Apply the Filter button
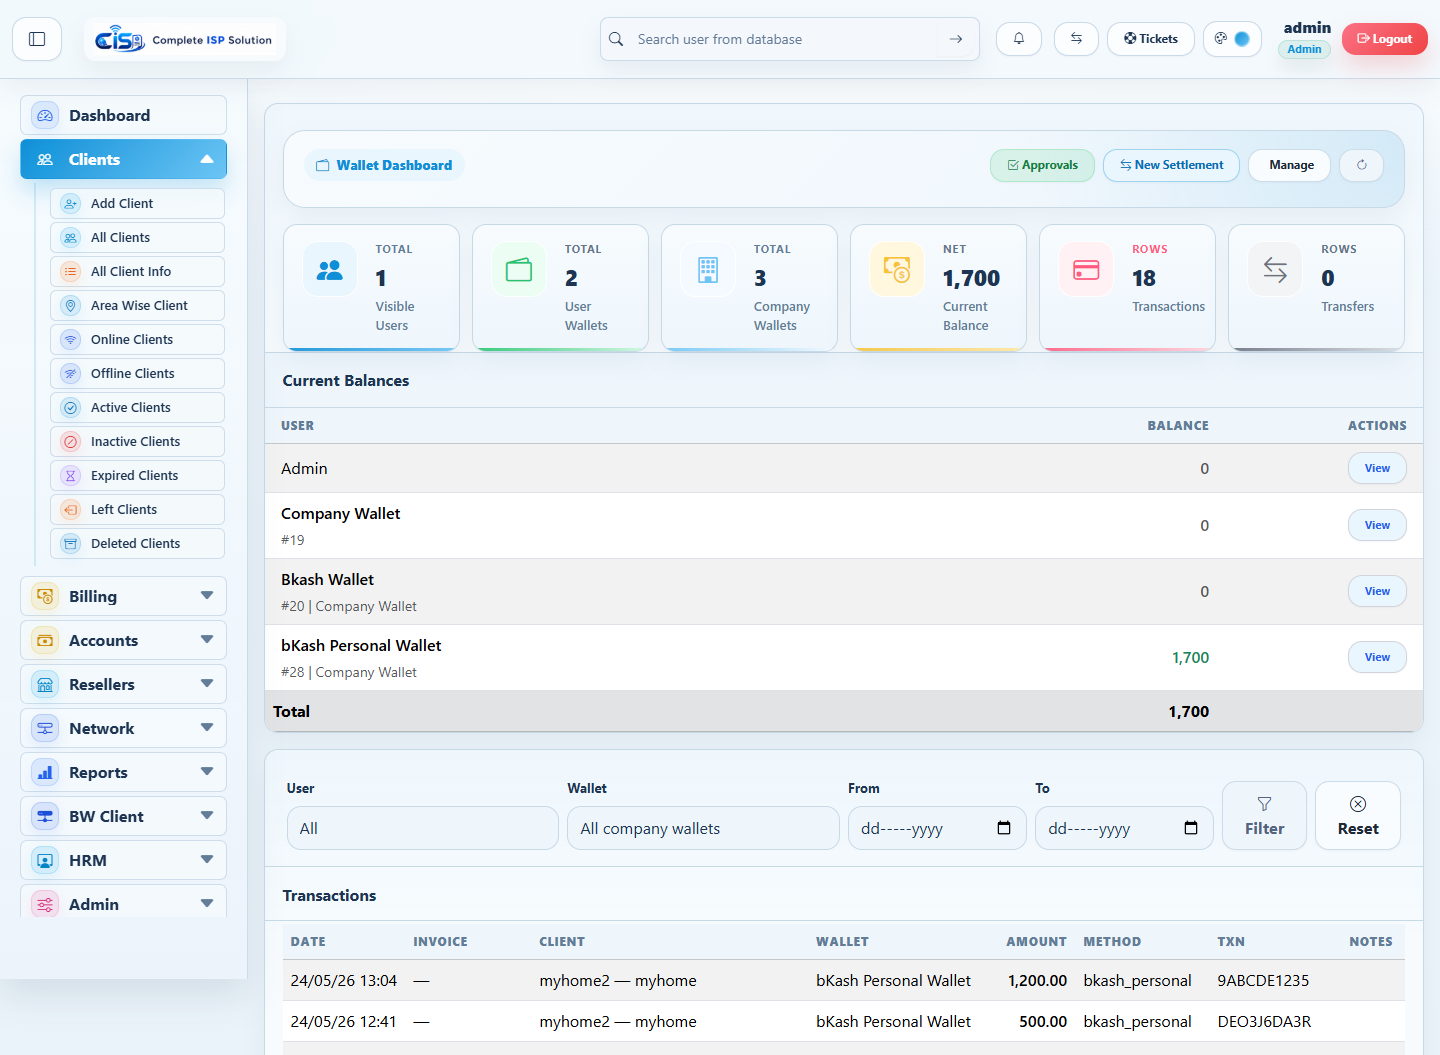Screen dimensions: 1440x1055 [1264, 816]
